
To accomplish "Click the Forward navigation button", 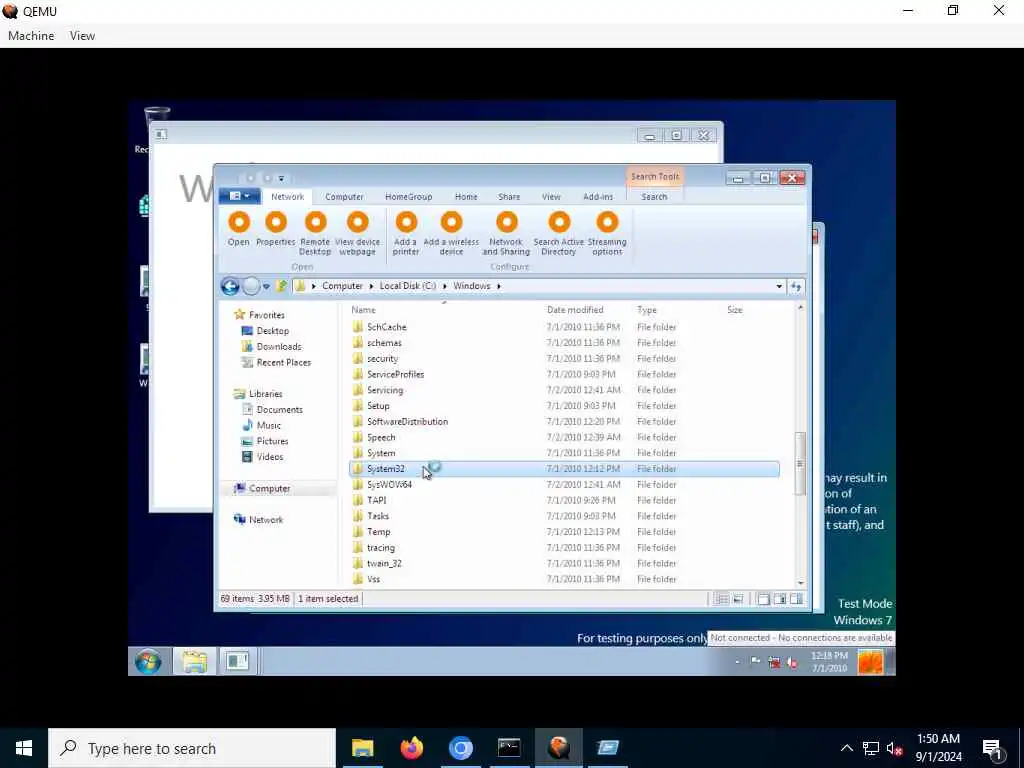I will point(251,286).
